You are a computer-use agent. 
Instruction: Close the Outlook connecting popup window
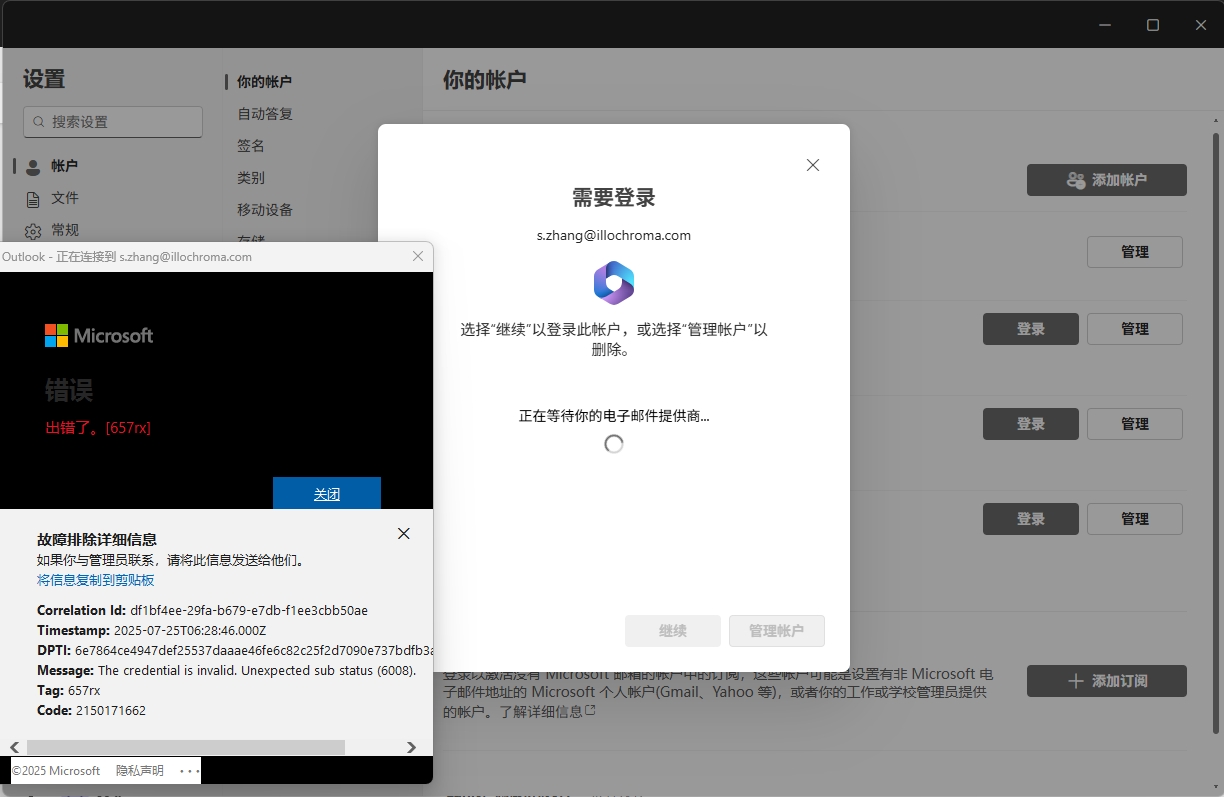(419, 257)
